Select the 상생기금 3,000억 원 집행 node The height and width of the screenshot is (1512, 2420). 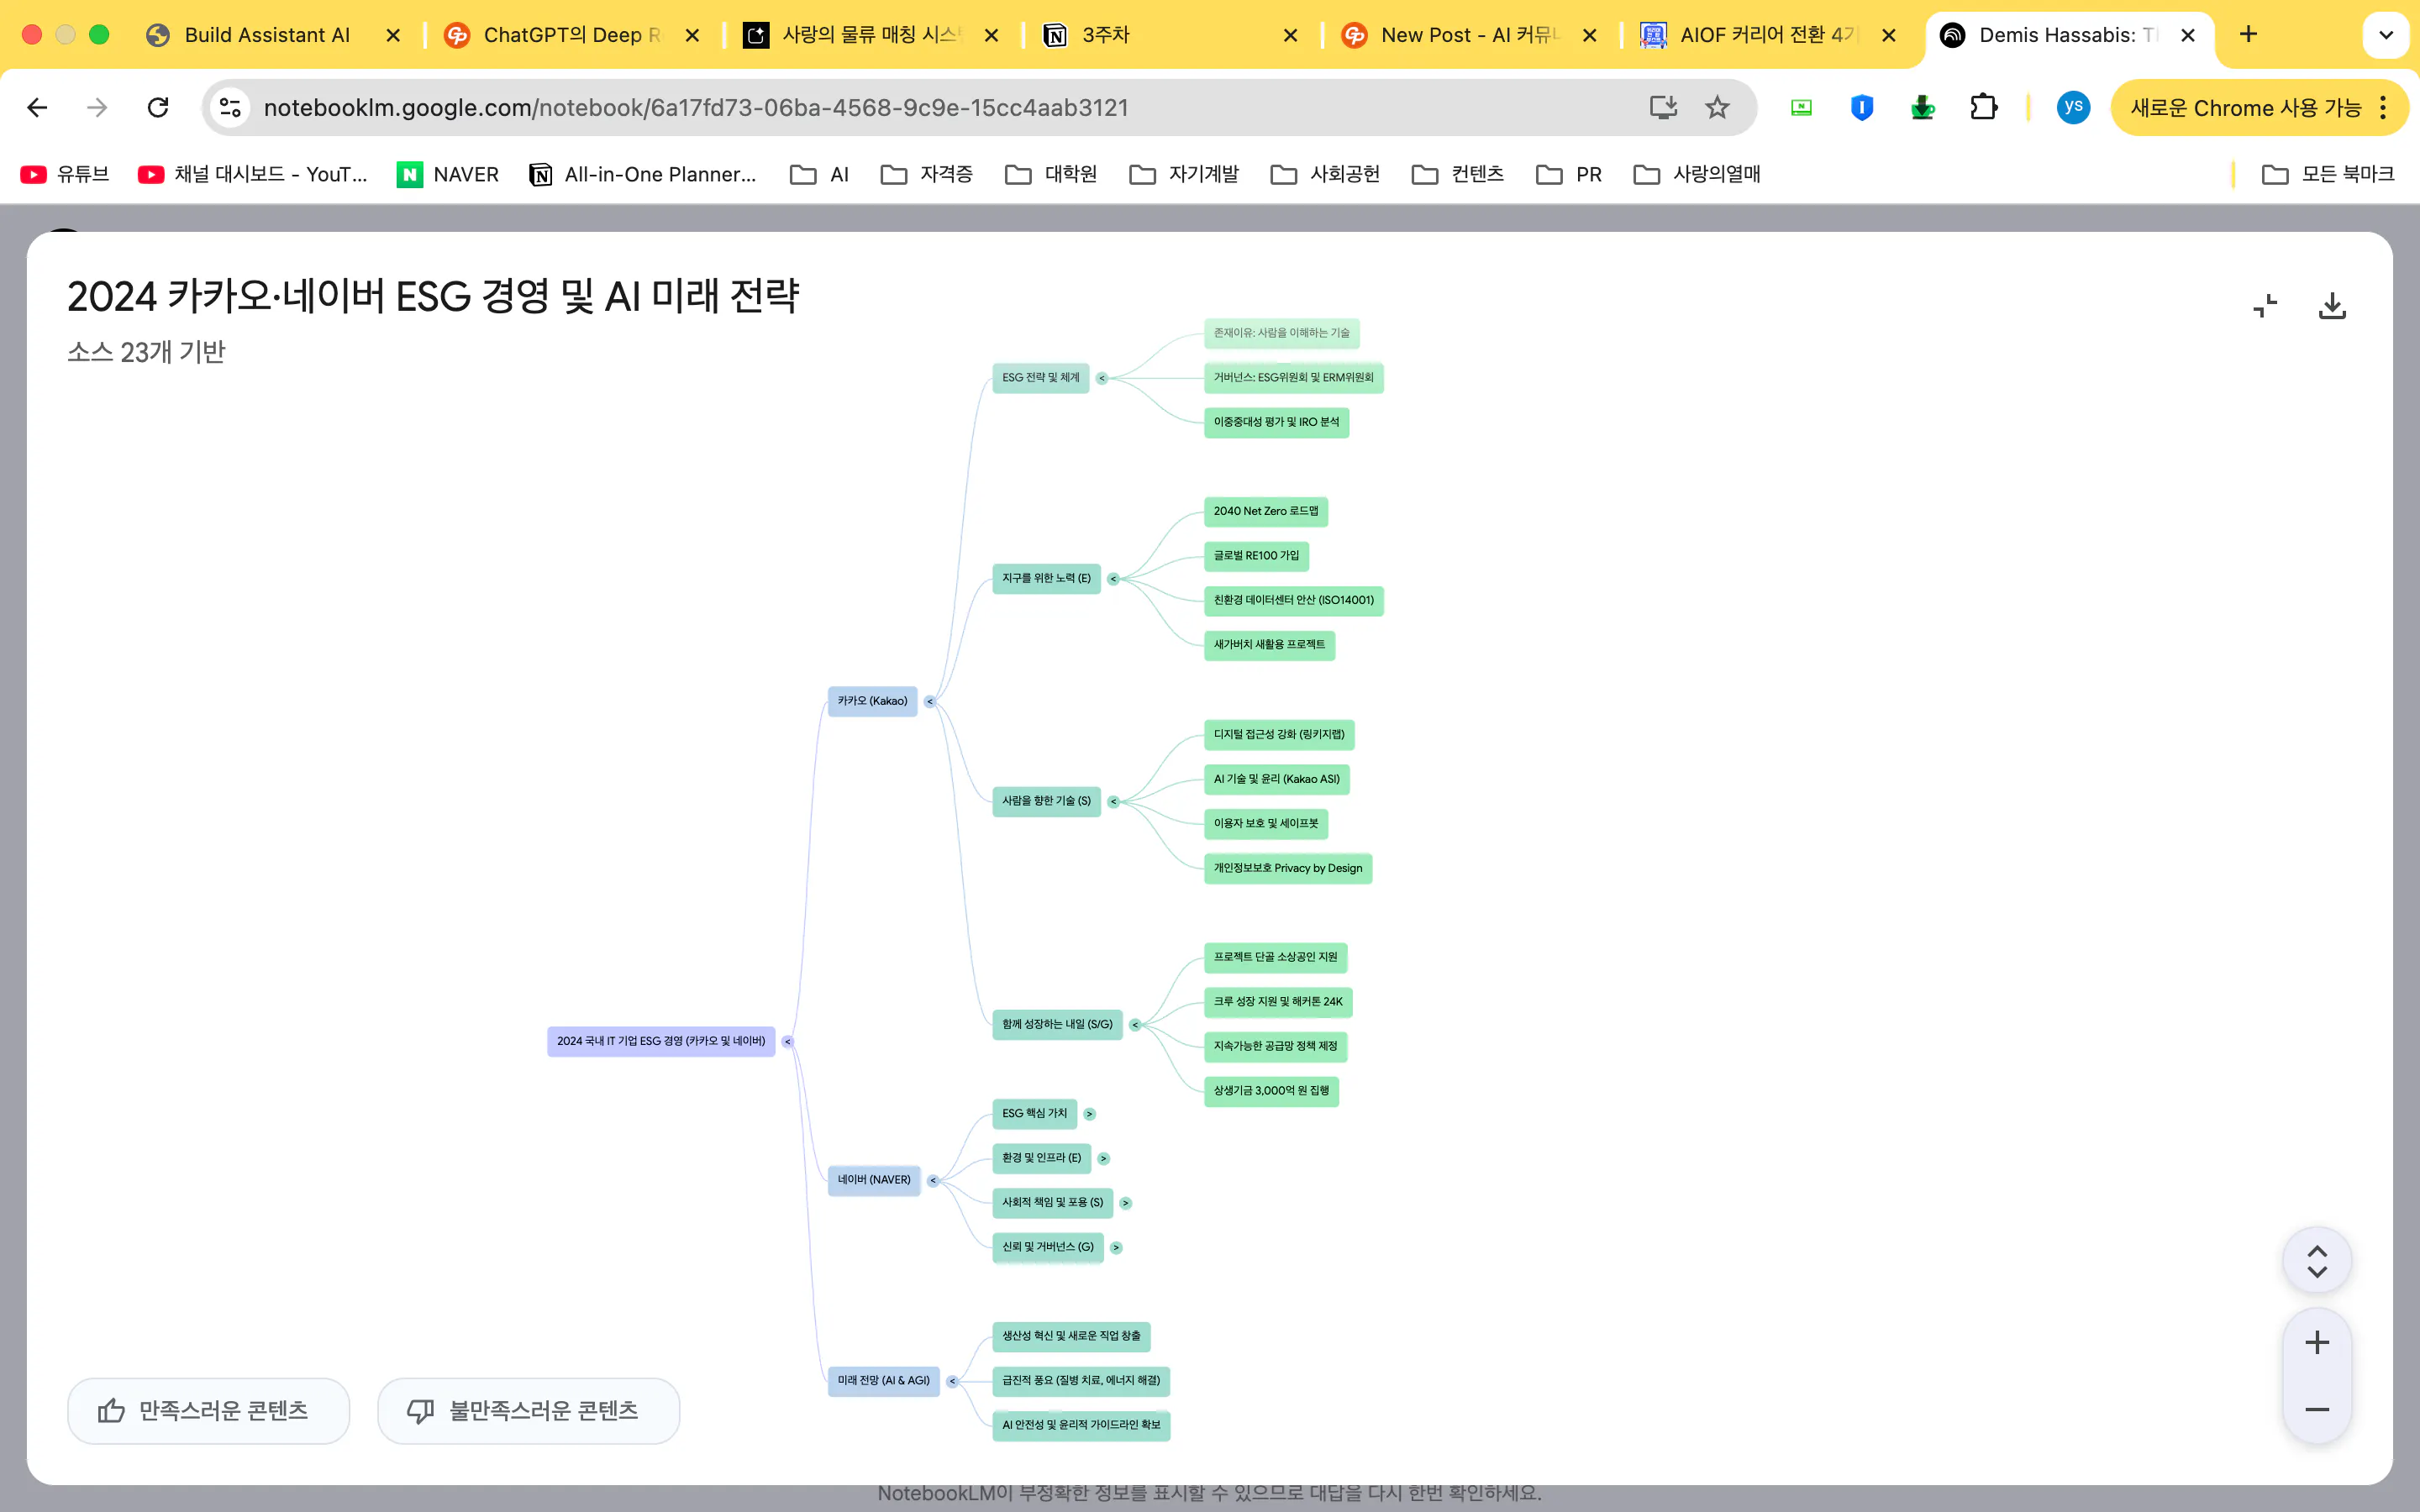point(1271,1091)
